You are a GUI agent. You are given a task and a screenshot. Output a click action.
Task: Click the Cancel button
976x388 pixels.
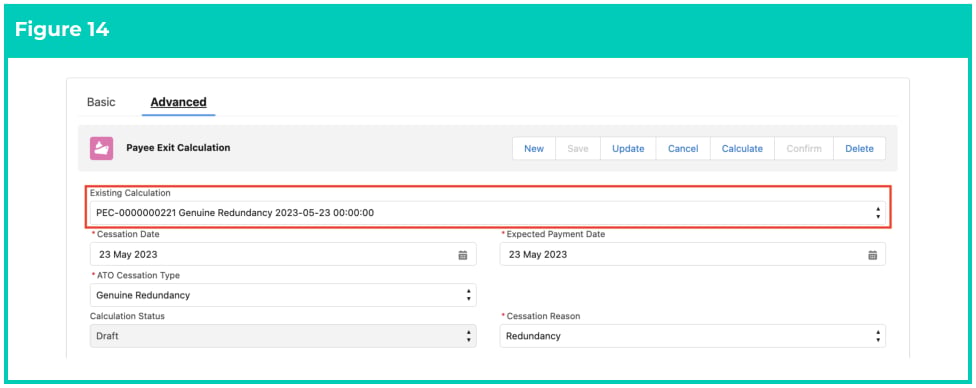[683, 149]
